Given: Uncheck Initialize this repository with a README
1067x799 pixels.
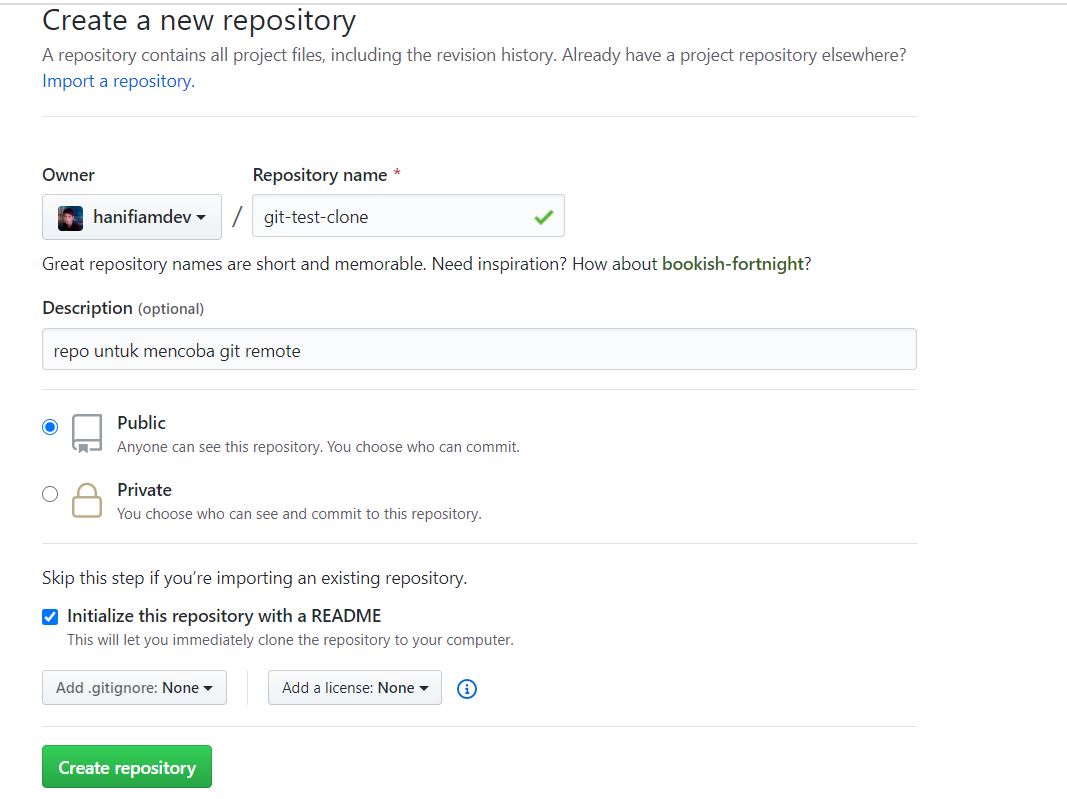Looking at the screenshot, I should 50,617.
